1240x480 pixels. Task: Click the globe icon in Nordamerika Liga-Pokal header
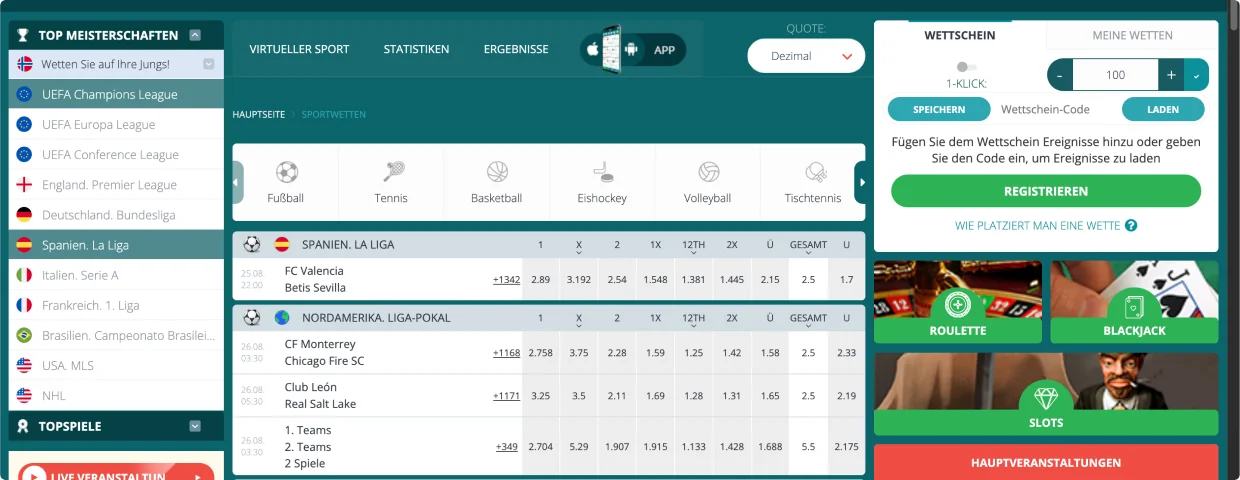pyautogui.click(x=282, y=317)
